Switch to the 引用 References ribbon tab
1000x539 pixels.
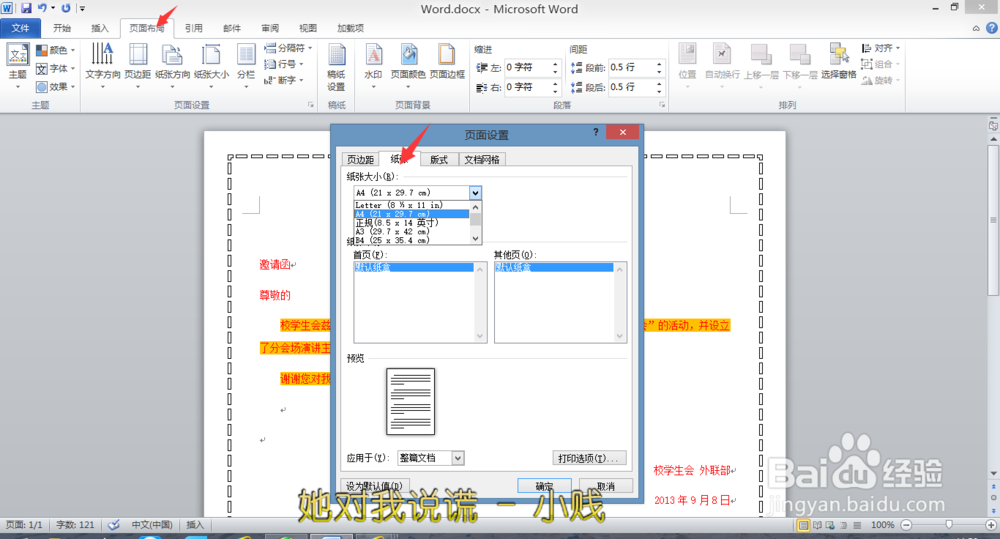click(194, 28)
